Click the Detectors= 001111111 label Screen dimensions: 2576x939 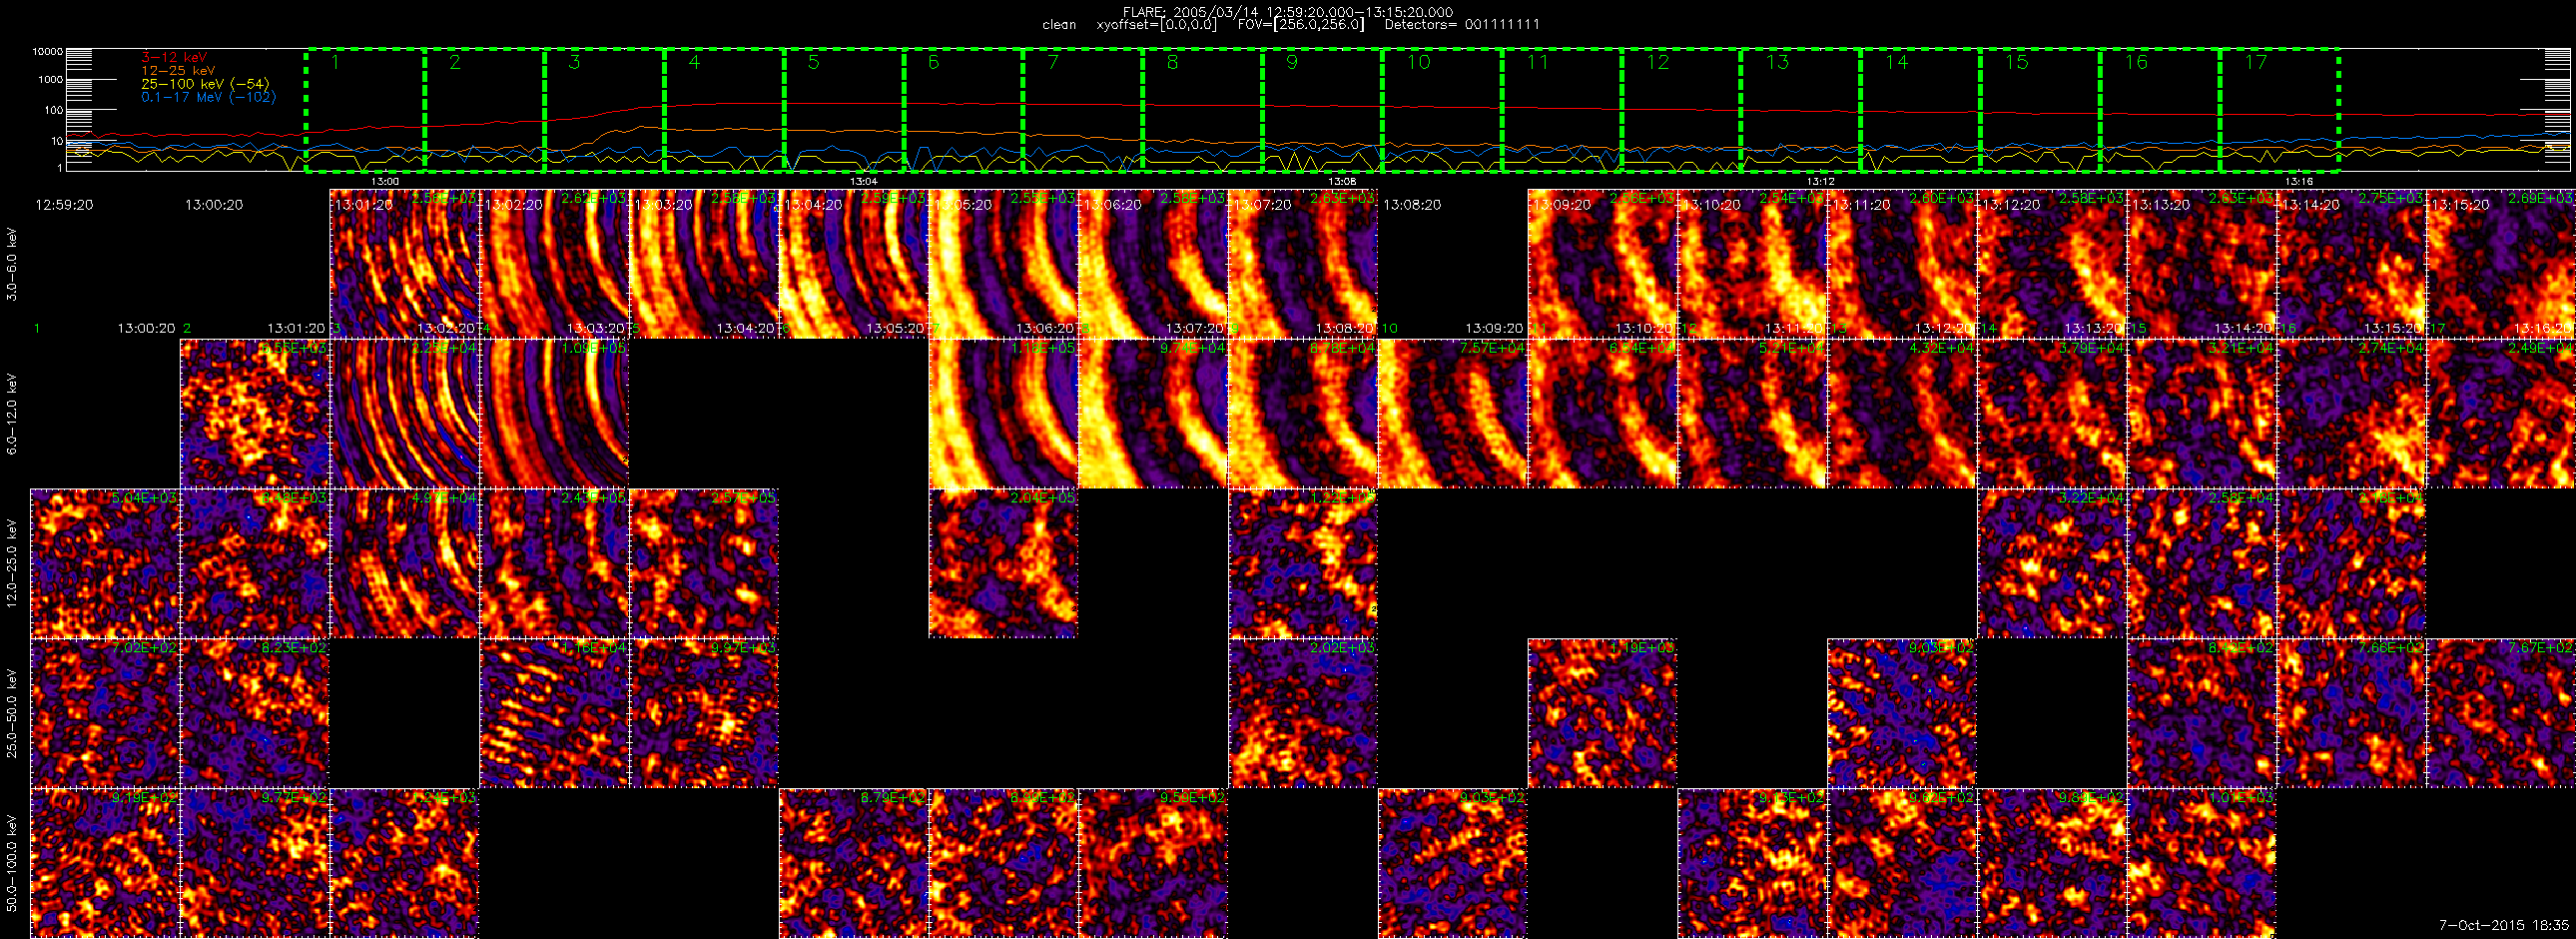pos(1462,25)
